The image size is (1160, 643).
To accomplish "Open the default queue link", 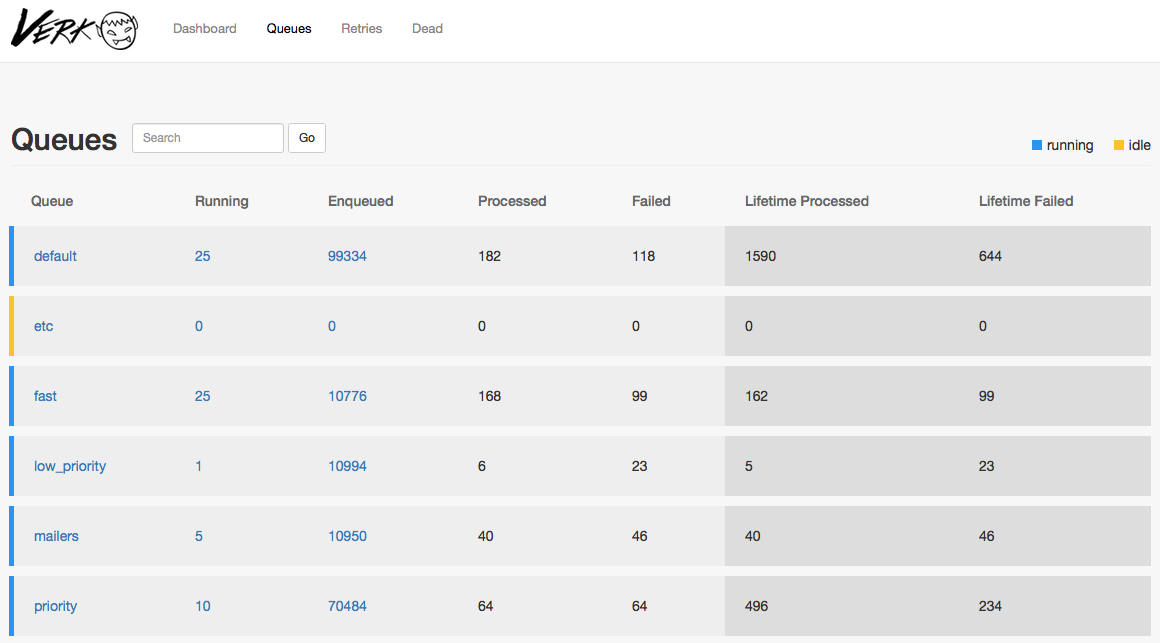I will [x=55, y=256].
